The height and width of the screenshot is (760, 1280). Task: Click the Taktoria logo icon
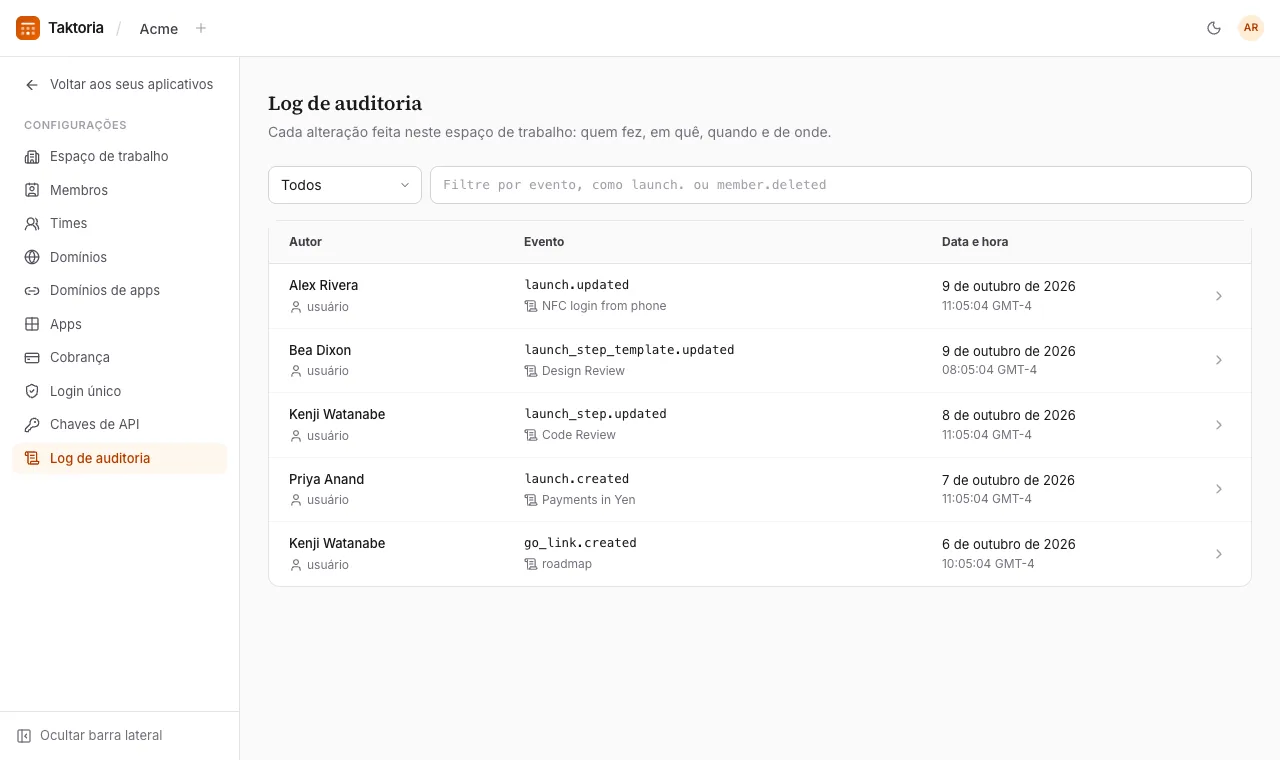(28, 28)
